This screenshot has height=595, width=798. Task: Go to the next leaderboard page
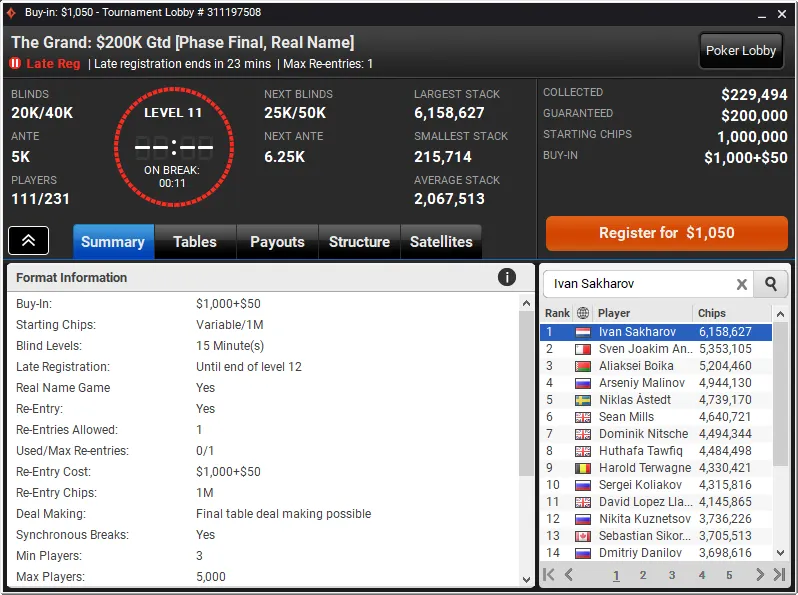coord(759,575)
